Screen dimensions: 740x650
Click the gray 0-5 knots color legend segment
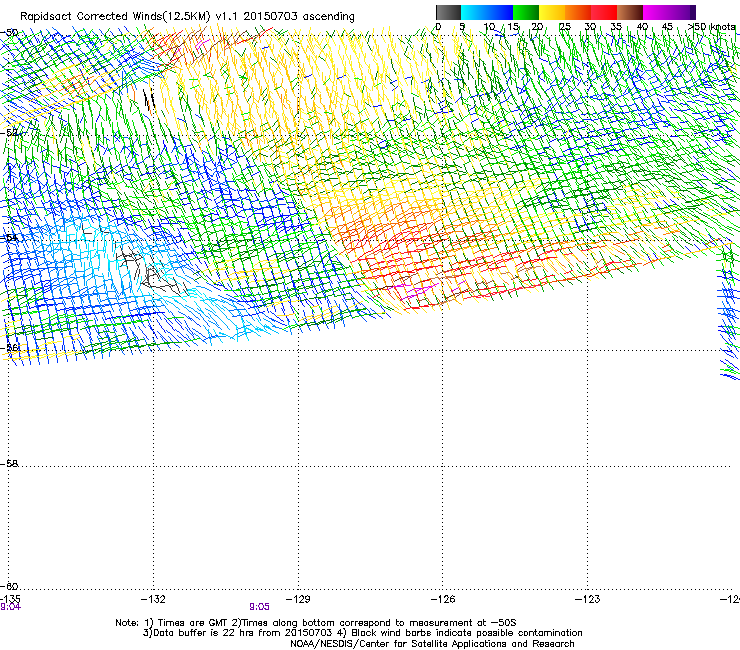click(448, 12)
